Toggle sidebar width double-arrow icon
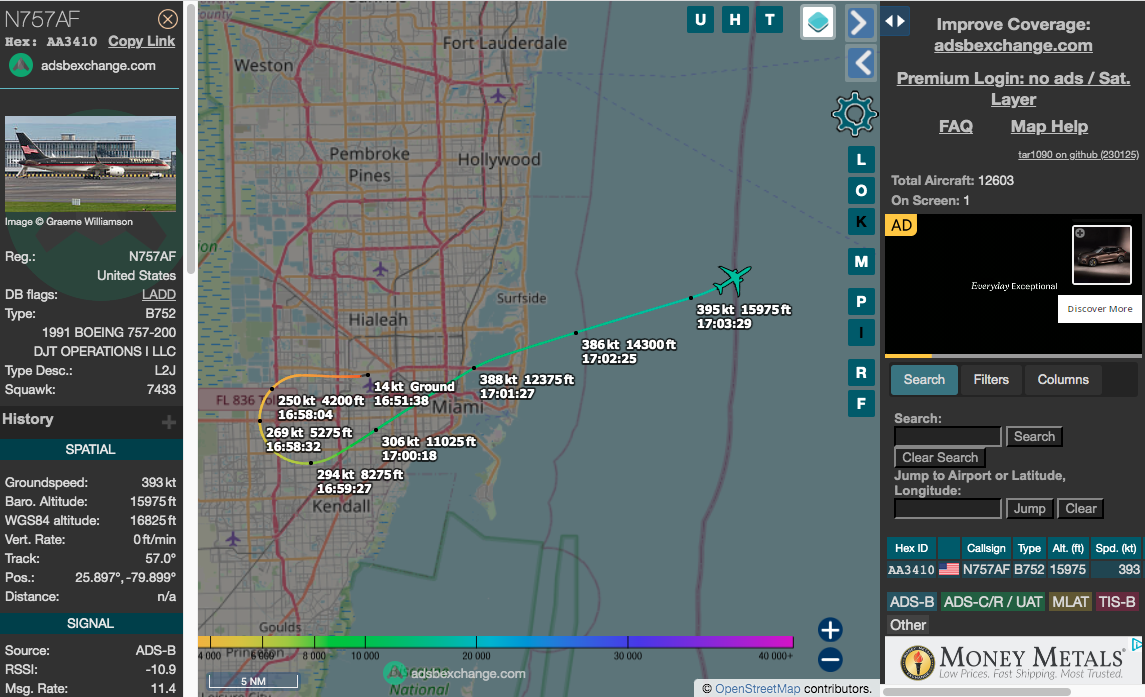 (x=895, y=21)
